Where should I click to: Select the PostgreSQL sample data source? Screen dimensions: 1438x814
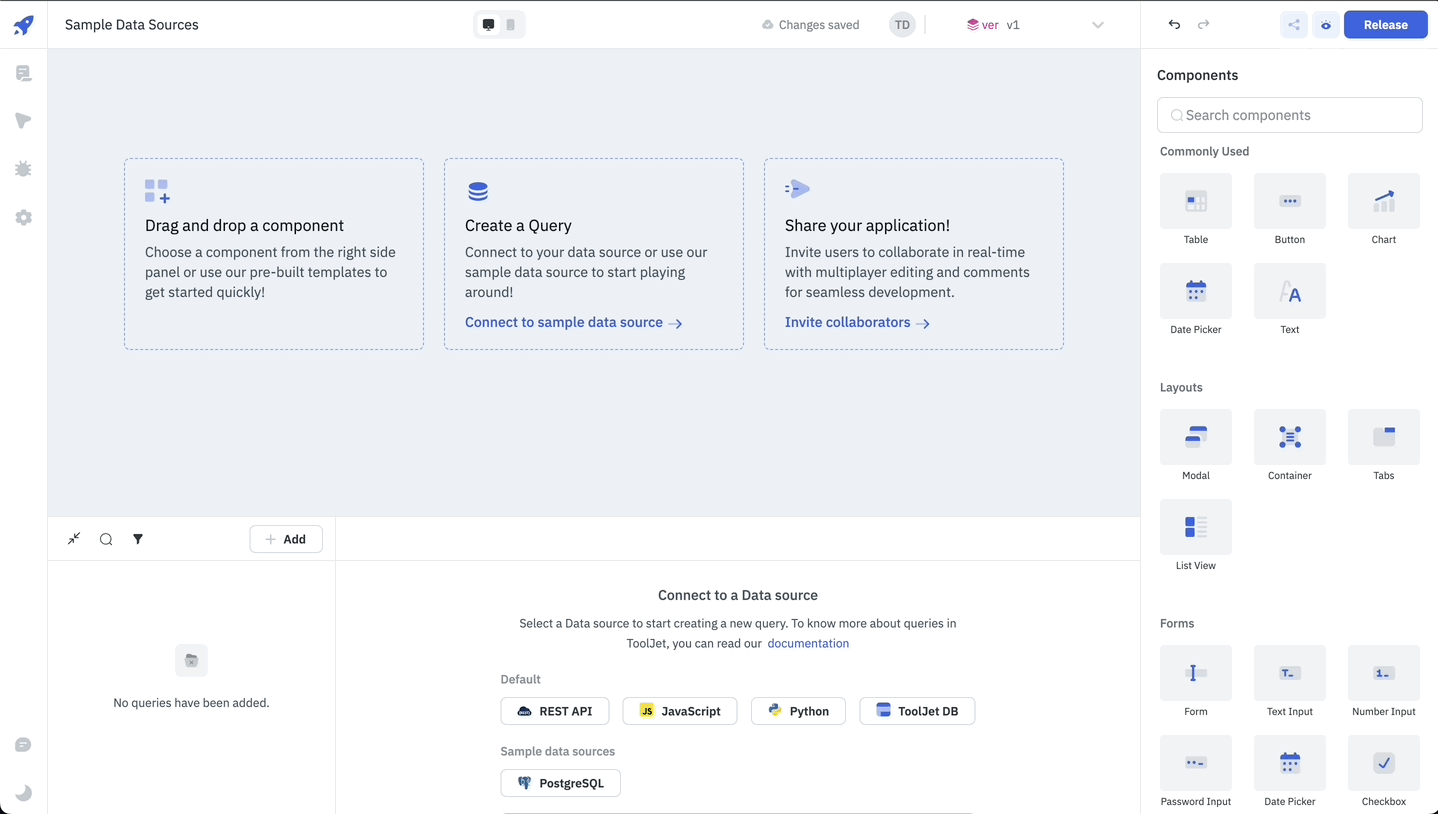click(560, 783)
